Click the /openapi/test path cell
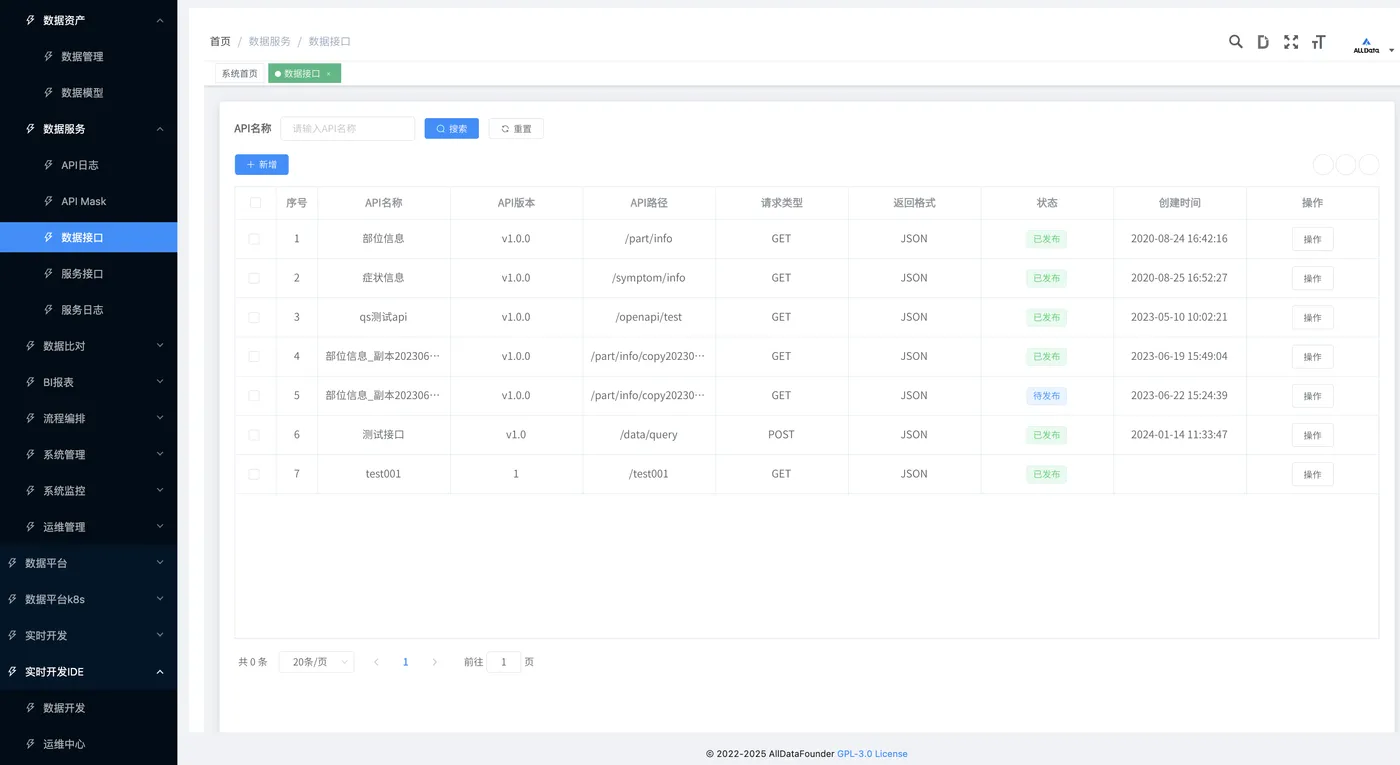 [649, 317]
